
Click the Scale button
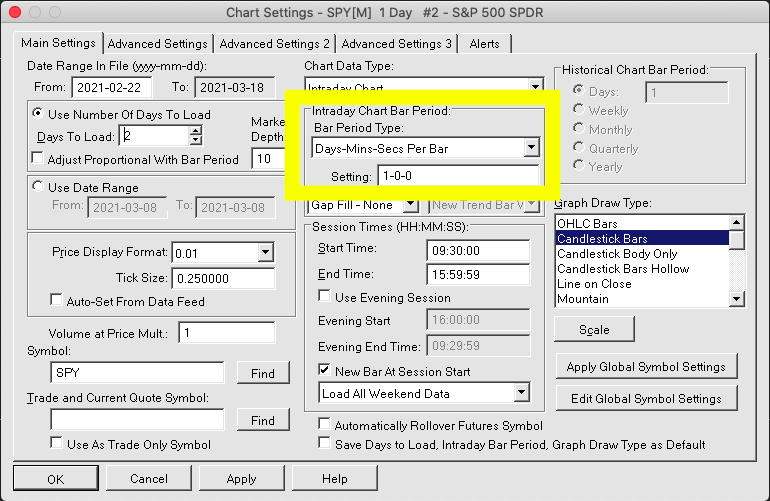[x=594, y=329]
